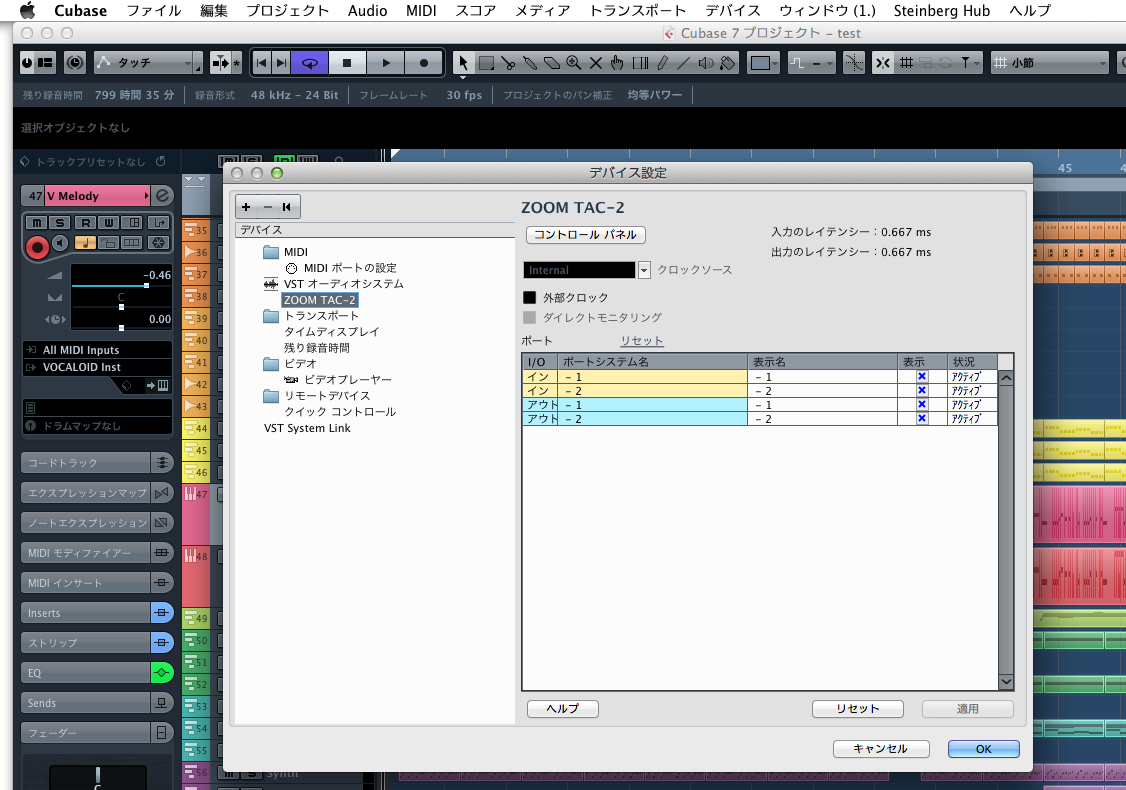Open the タッチ automation mode dropdown
The height and width of the screenshot is (790, 1126).
point(149,63)
